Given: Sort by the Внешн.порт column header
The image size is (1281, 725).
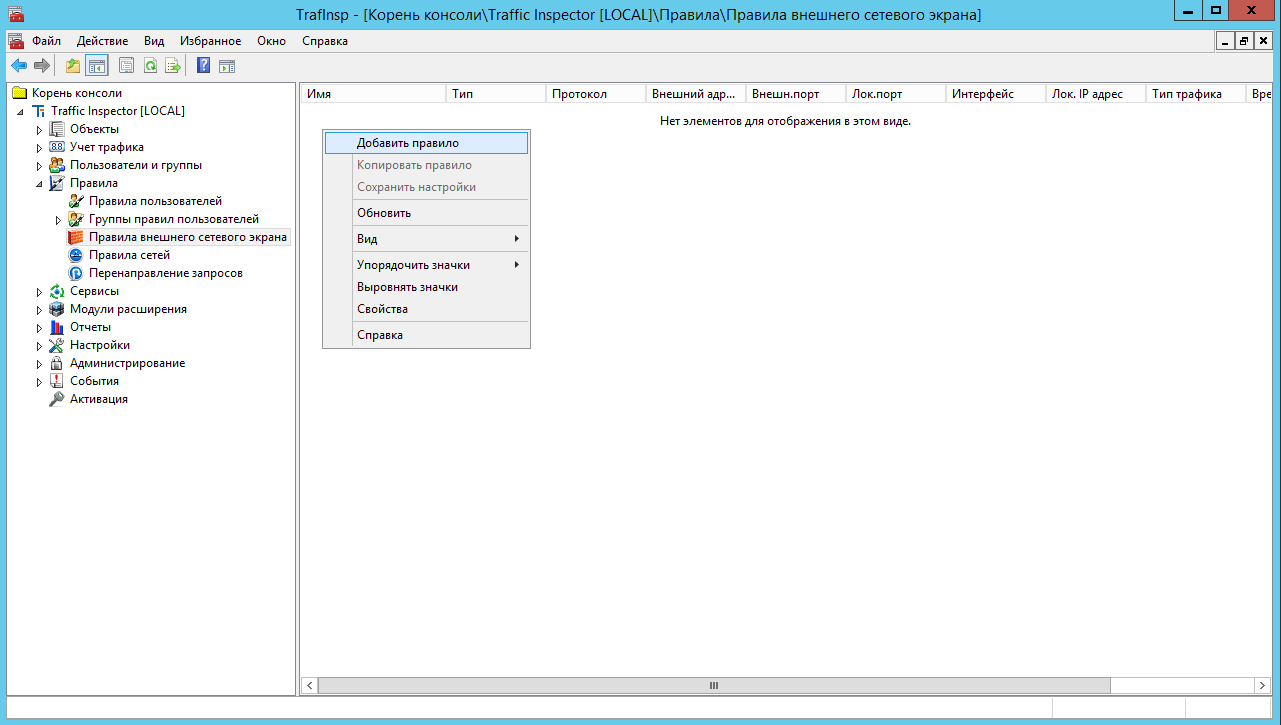Looking at the screenshot, I should coord(796,94).
